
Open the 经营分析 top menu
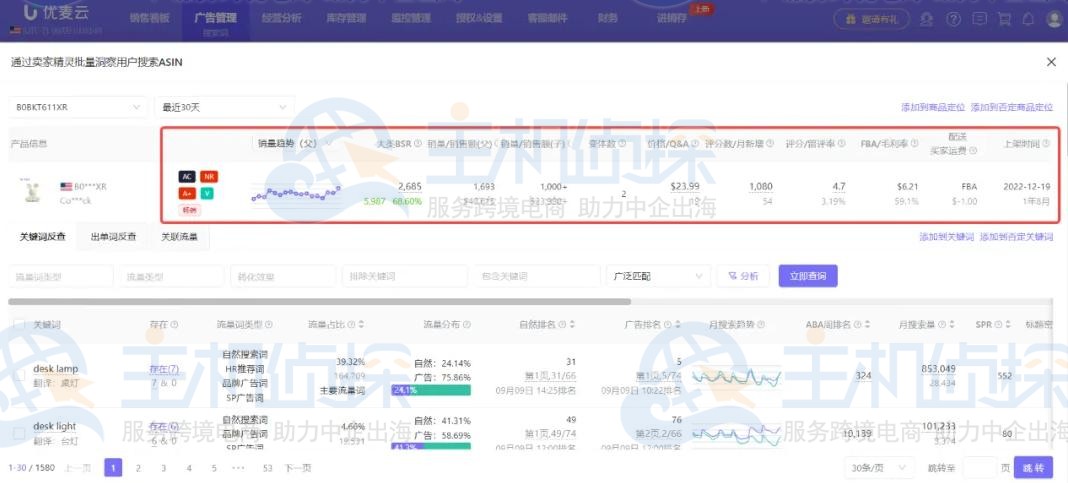tap(281, 18)
